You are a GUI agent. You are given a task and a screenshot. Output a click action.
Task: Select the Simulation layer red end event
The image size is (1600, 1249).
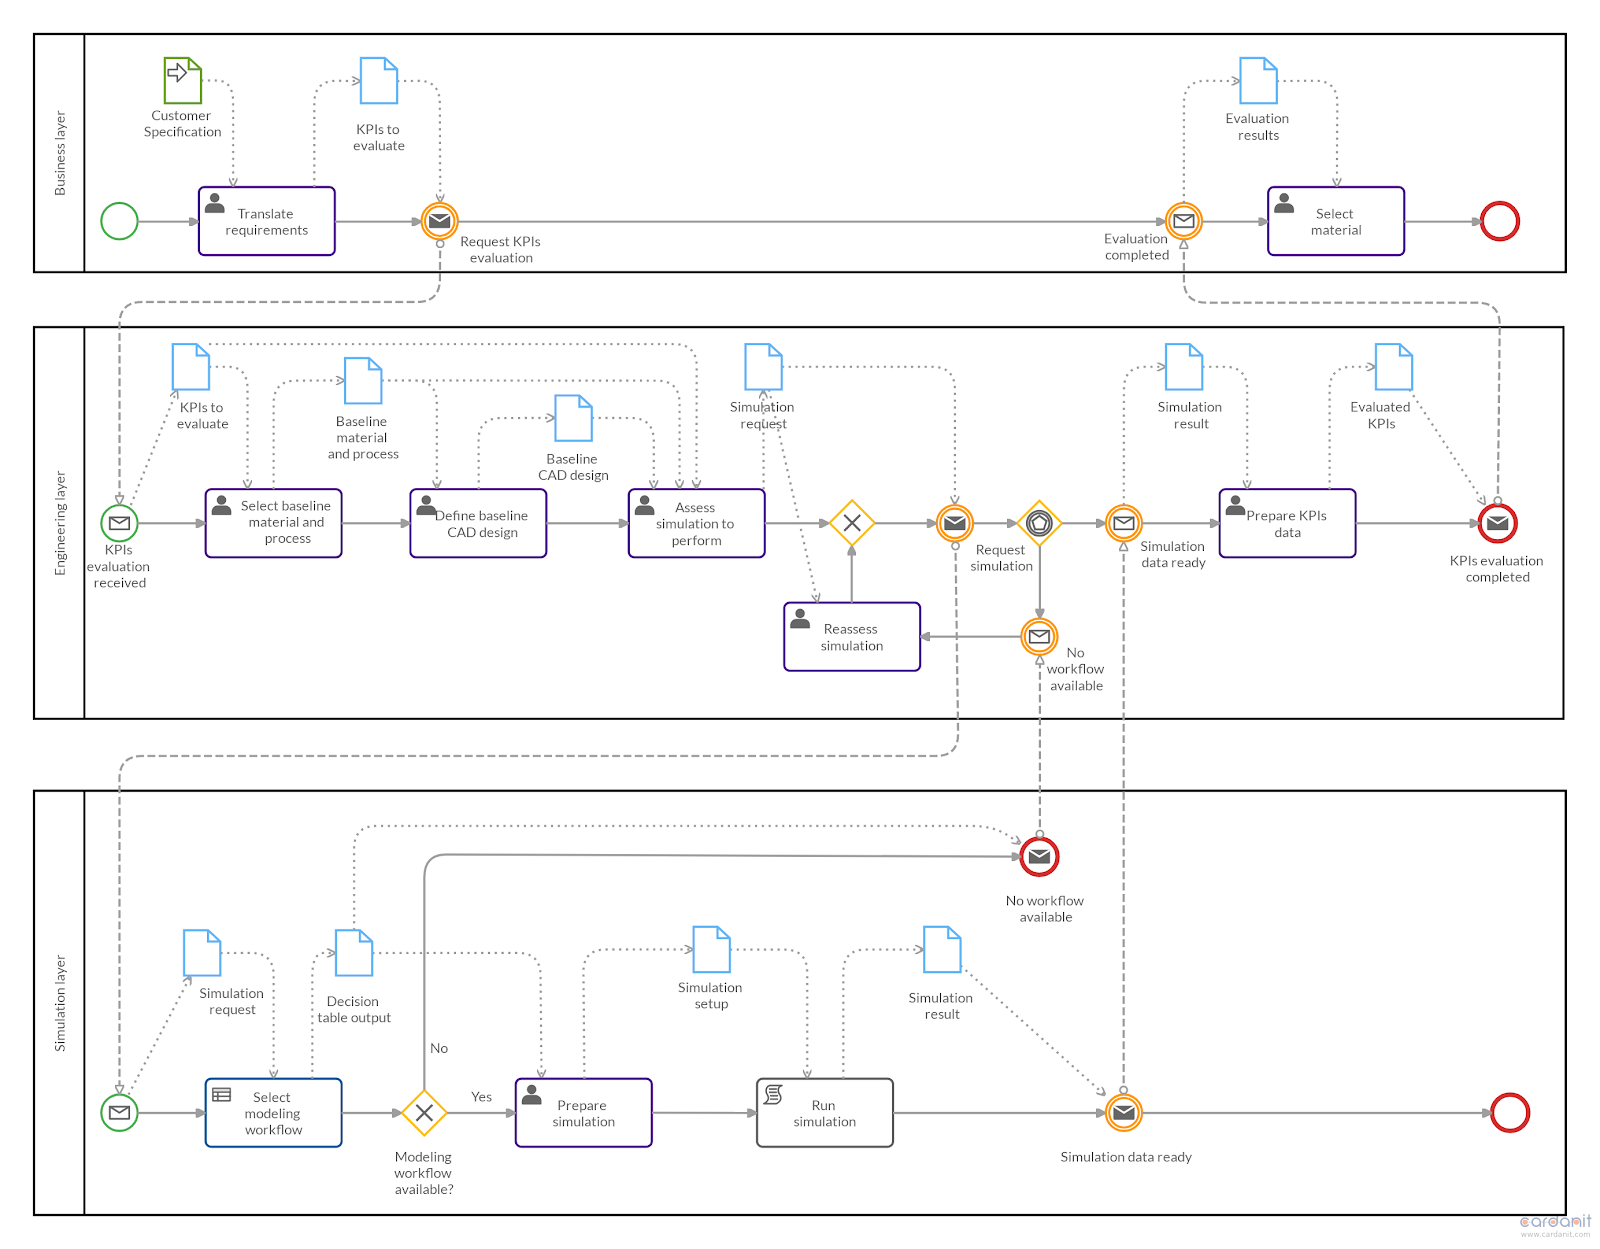pyautogui.click(x=1510, y=1113)
